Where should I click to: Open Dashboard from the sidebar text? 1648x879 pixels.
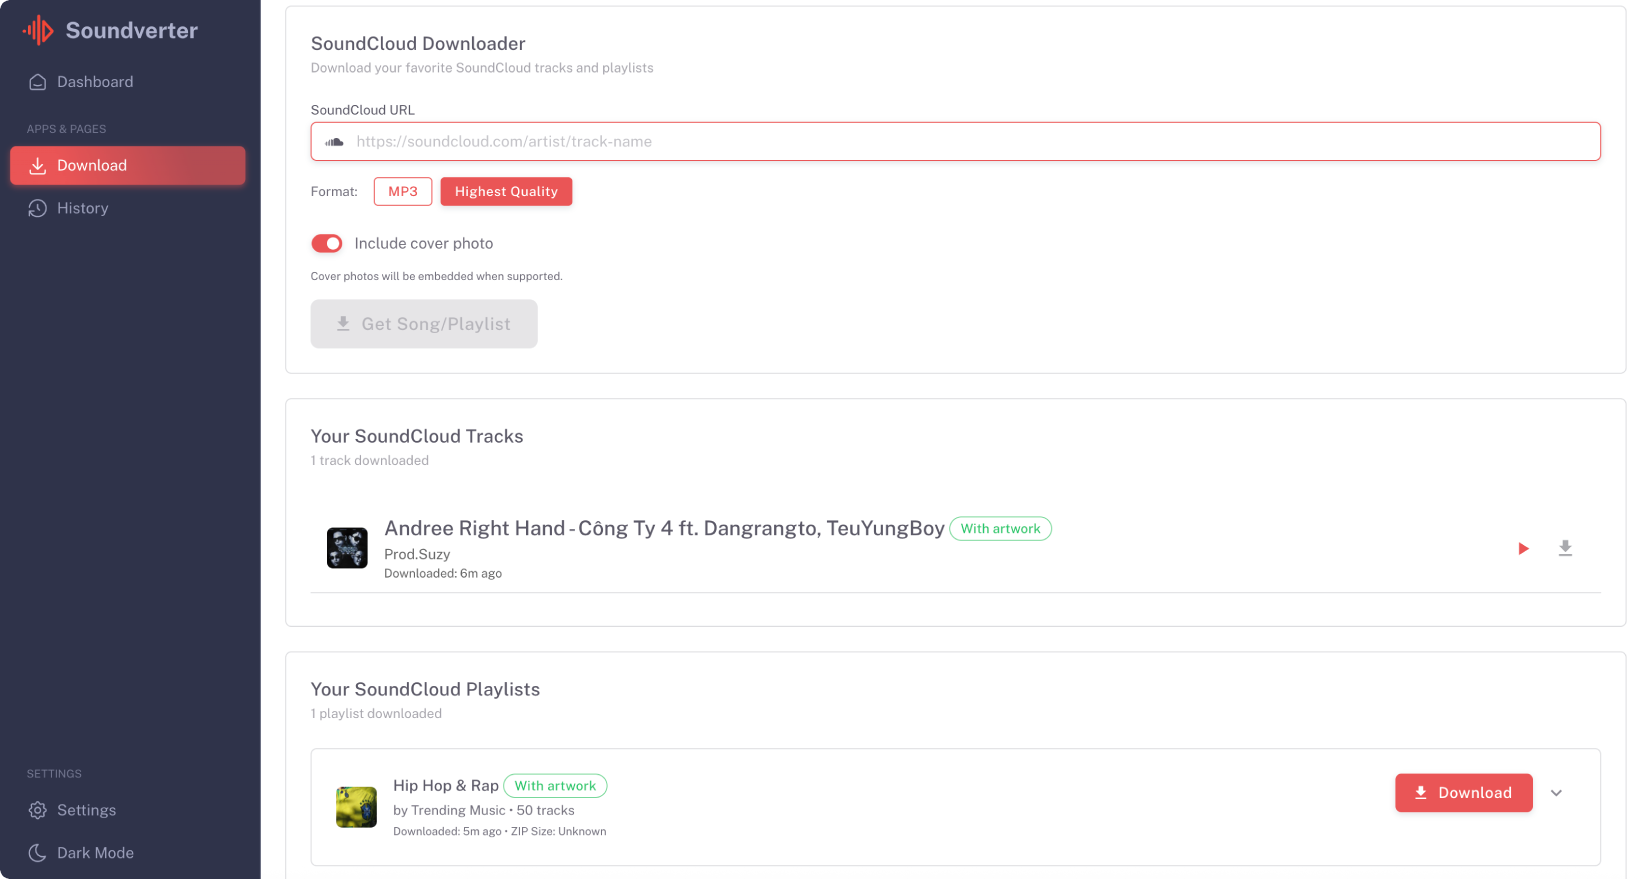tap(95, 82)
